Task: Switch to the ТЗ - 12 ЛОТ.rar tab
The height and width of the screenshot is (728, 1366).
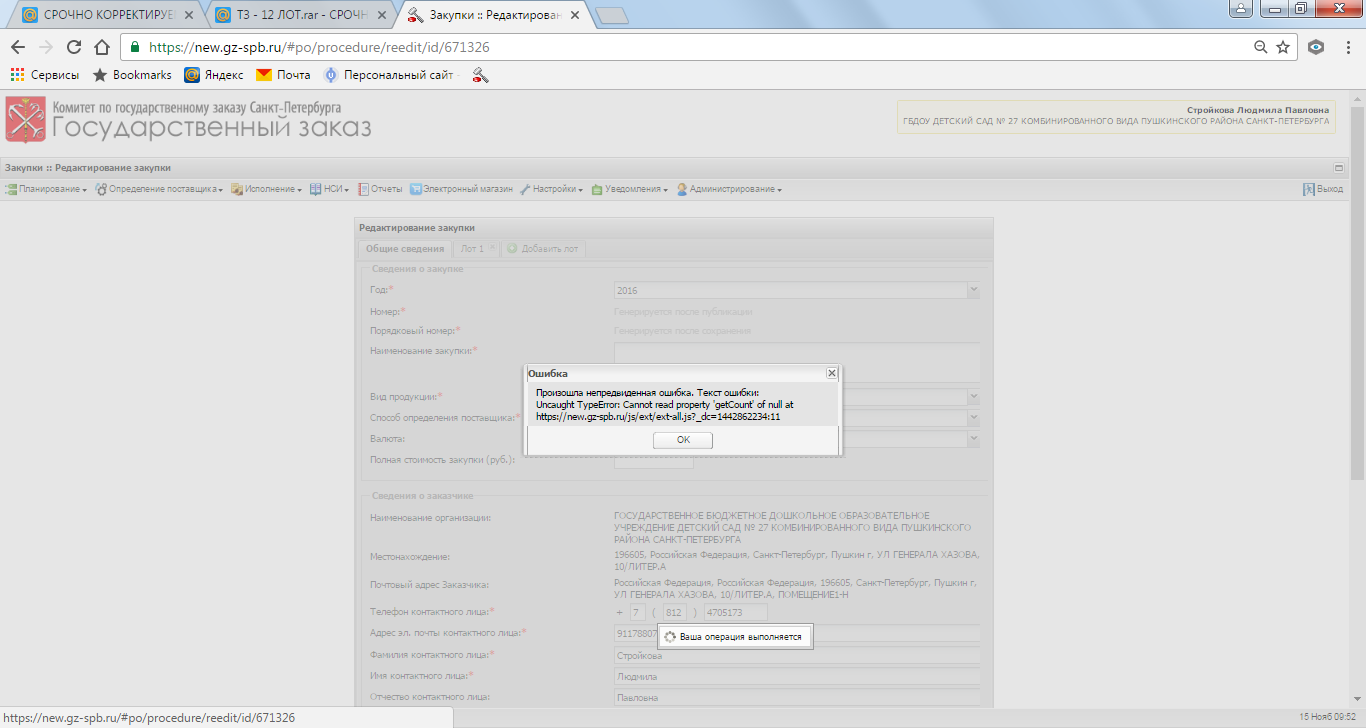Action: tap(298, 15)
